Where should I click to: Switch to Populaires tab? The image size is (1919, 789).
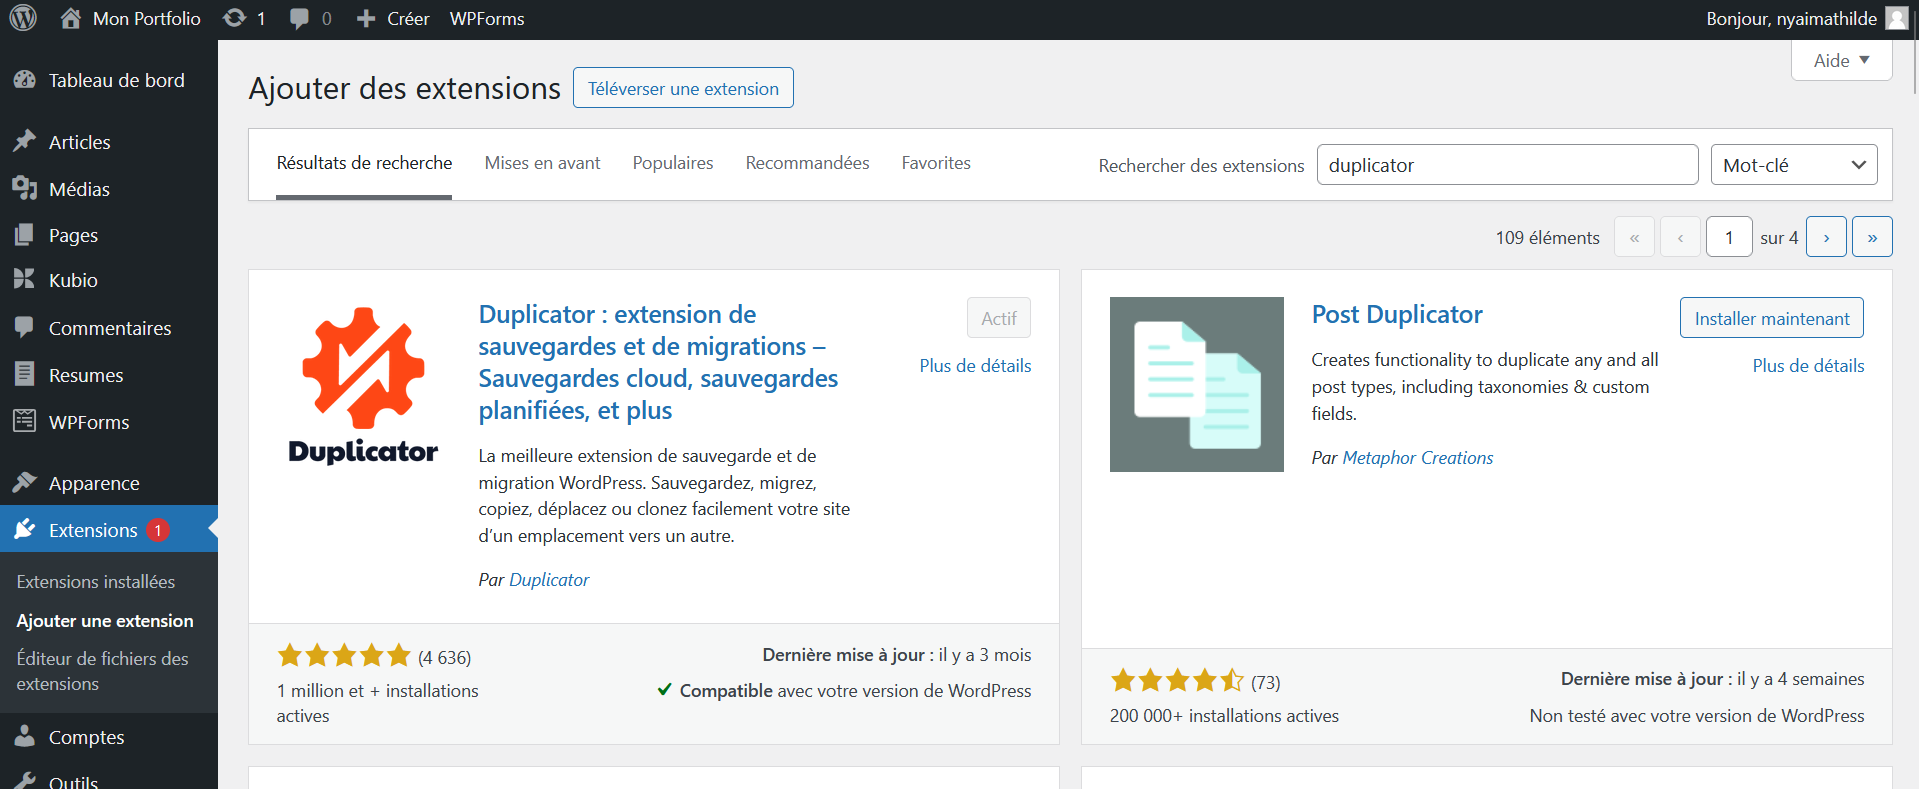[x=673, y=163]
